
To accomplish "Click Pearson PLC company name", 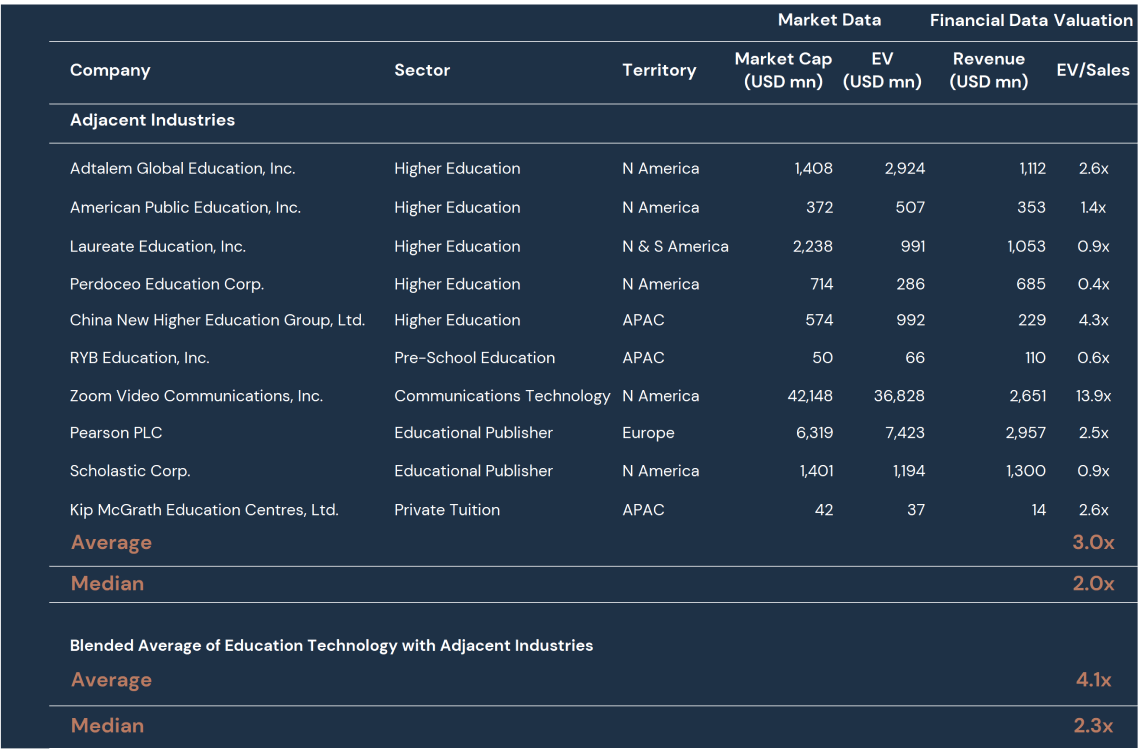I will (x=116, y=433).
